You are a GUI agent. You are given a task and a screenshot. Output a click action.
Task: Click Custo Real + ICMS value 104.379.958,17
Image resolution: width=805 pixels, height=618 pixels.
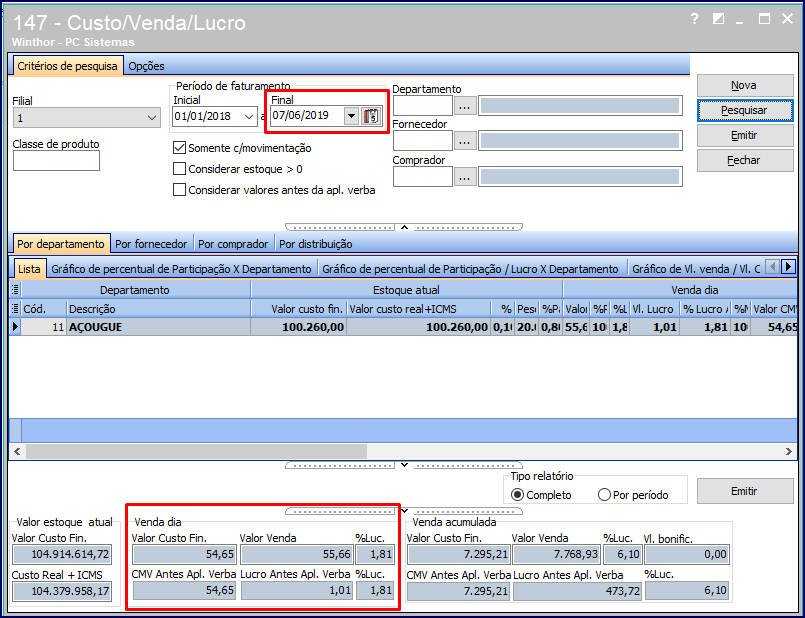click(62, 591)
